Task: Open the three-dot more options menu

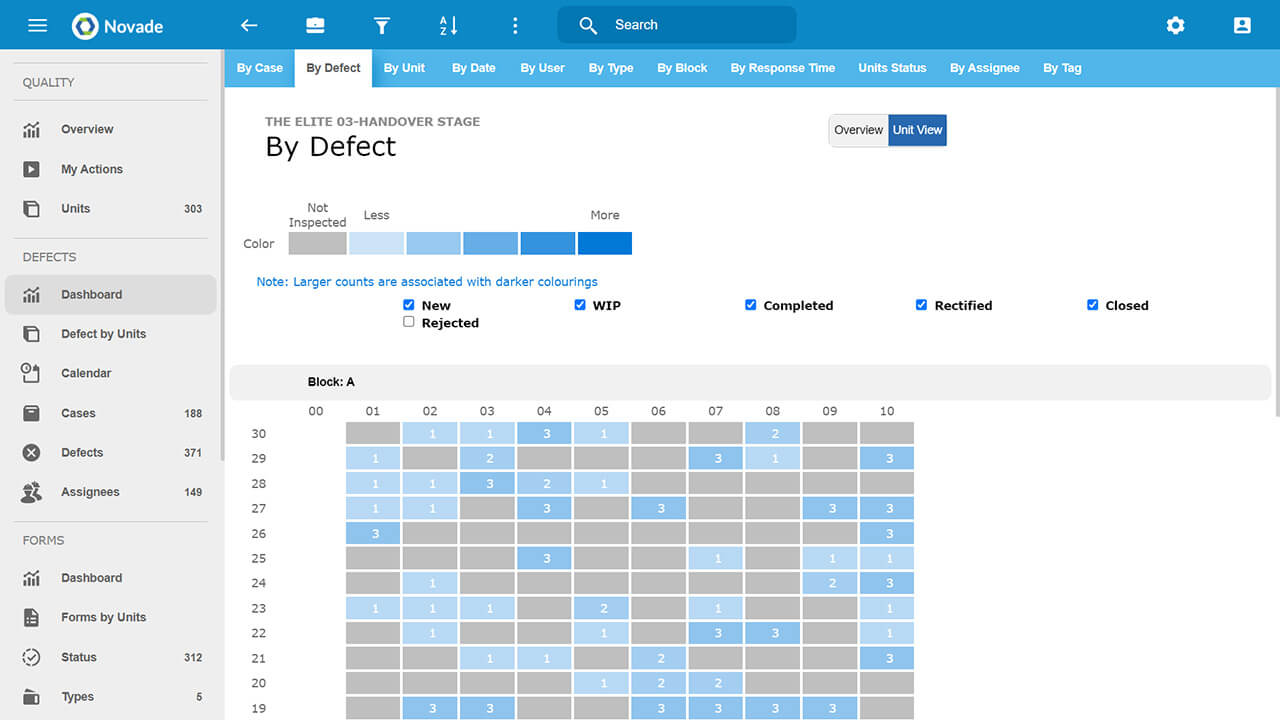Action: point(515,26)
